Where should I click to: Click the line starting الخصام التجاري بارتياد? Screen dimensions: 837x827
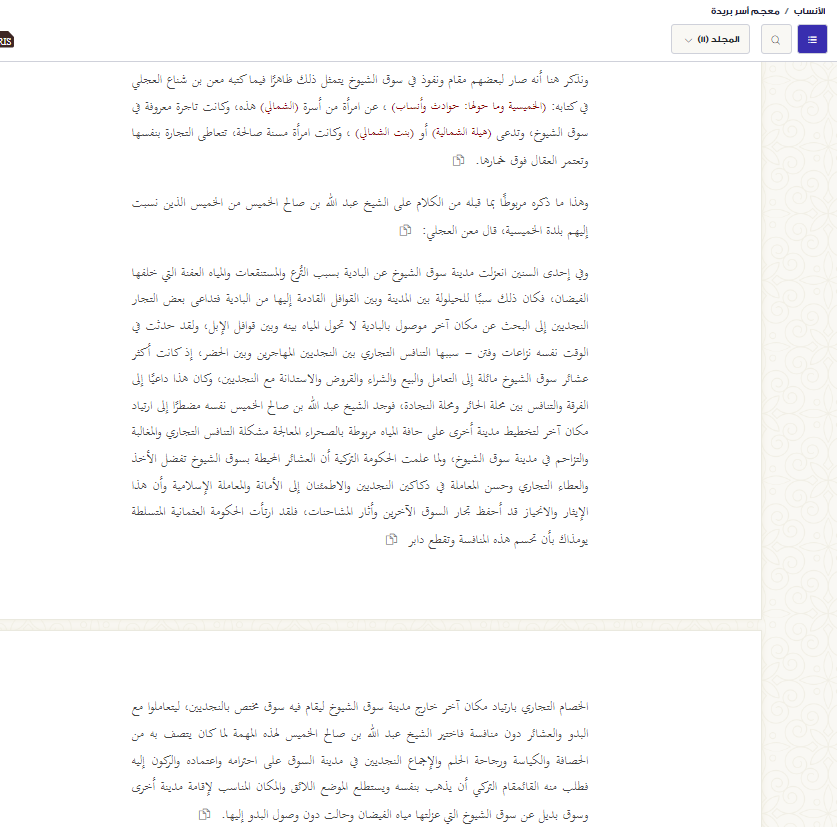pos(360,707)
